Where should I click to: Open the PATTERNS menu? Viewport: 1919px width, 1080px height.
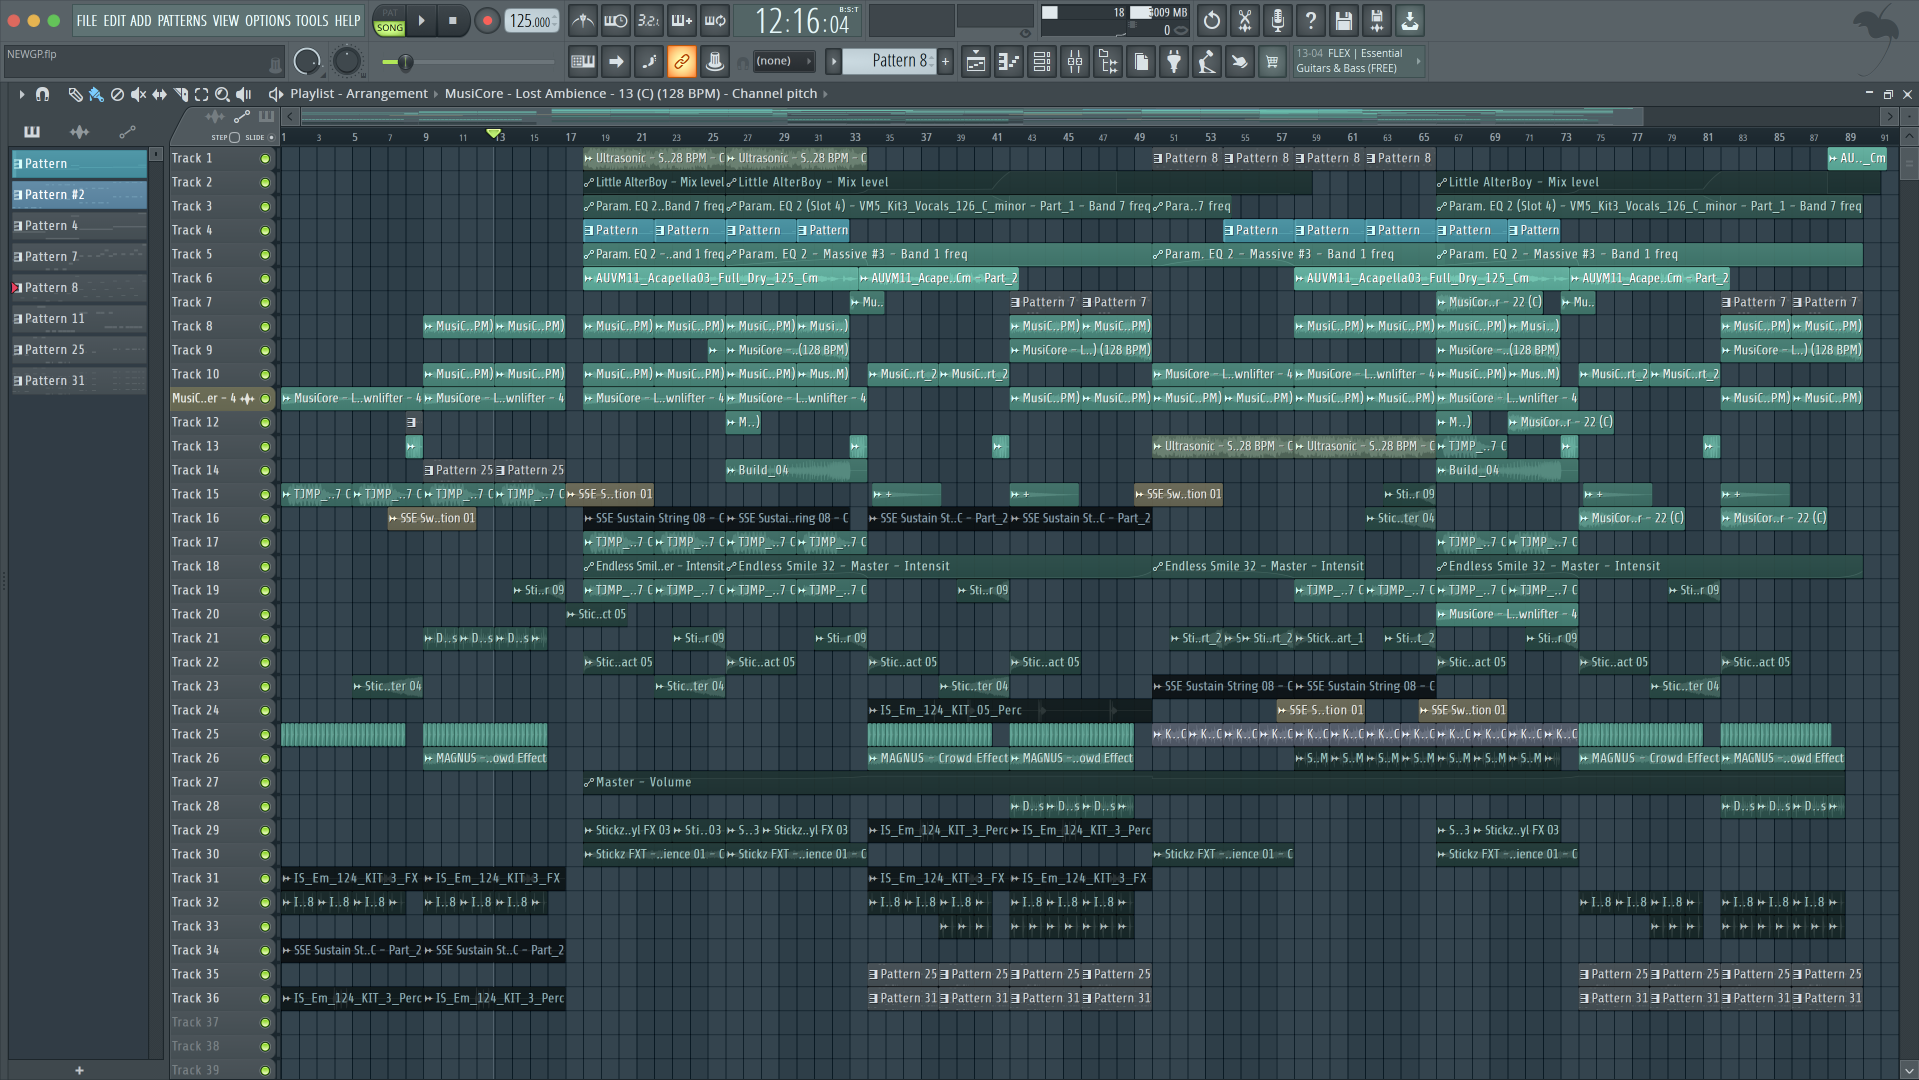182,21
